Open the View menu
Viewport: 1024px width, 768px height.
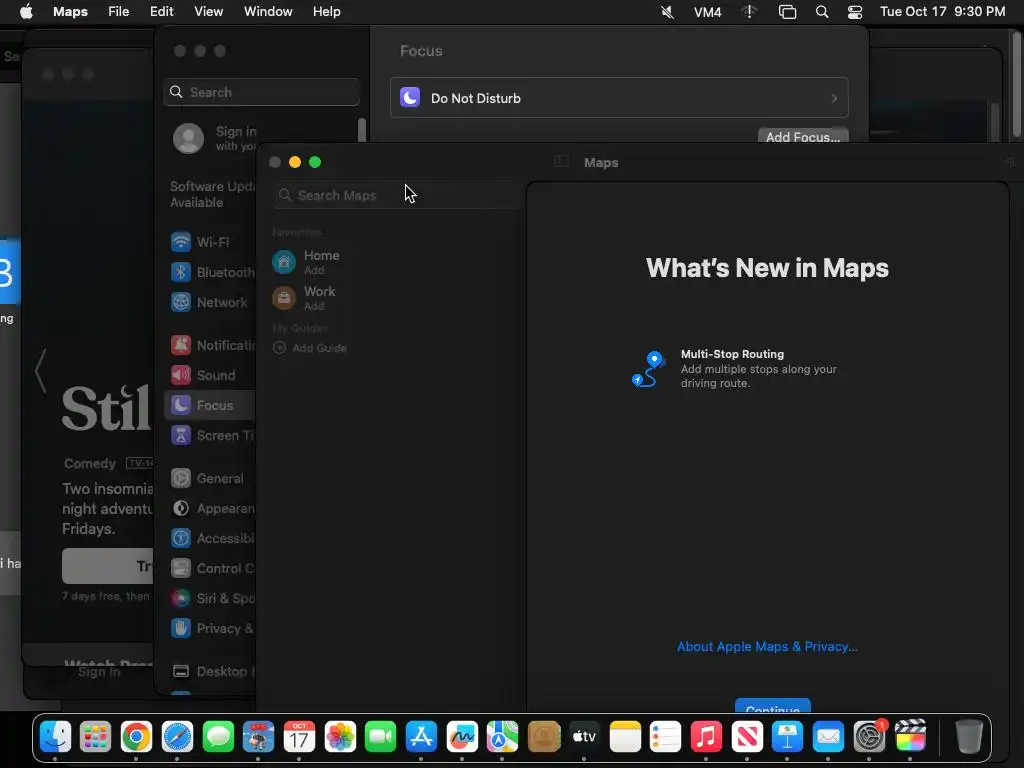click(208, 12)
